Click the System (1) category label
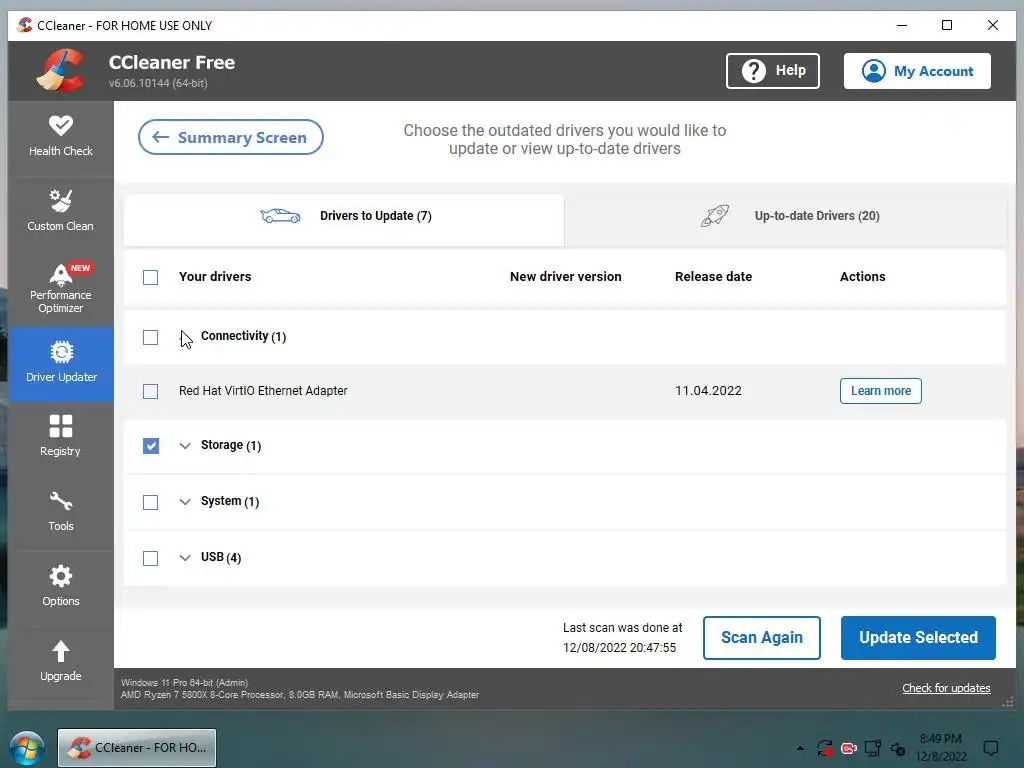Viewport: 1024px width, 768px height. [x=230, y=501]
